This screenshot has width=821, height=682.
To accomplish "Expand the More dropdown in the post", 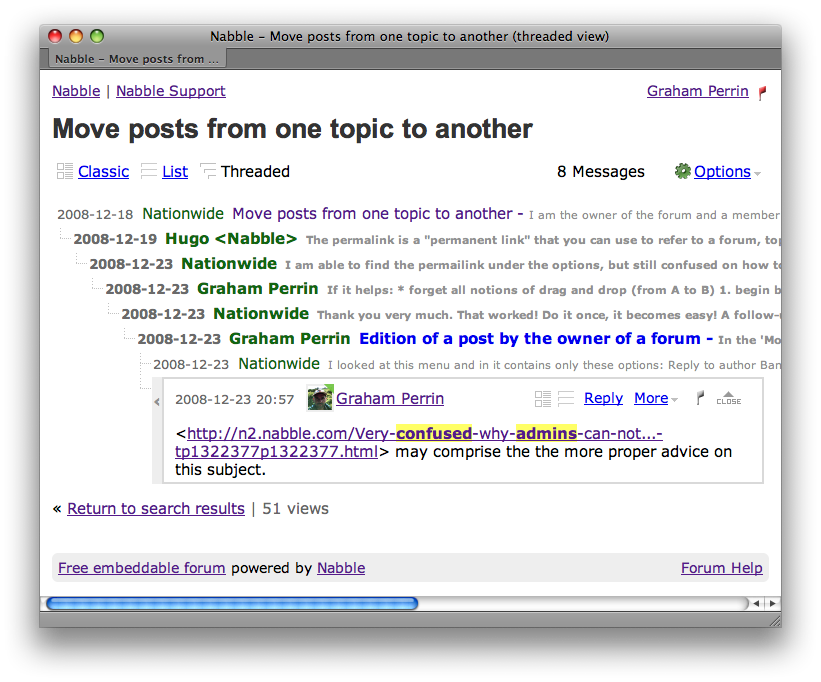I will pos(655,398).
